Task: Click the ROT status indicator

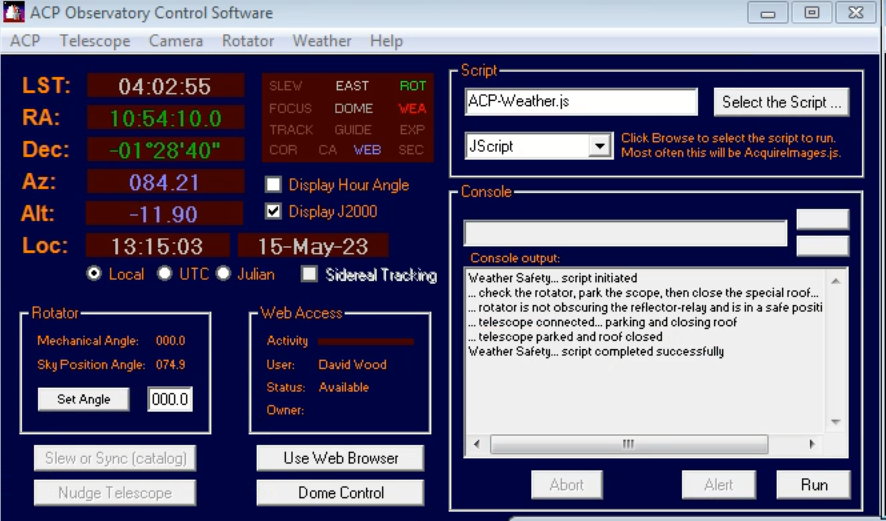Action: pyautogui.click(x=412, y=86)
